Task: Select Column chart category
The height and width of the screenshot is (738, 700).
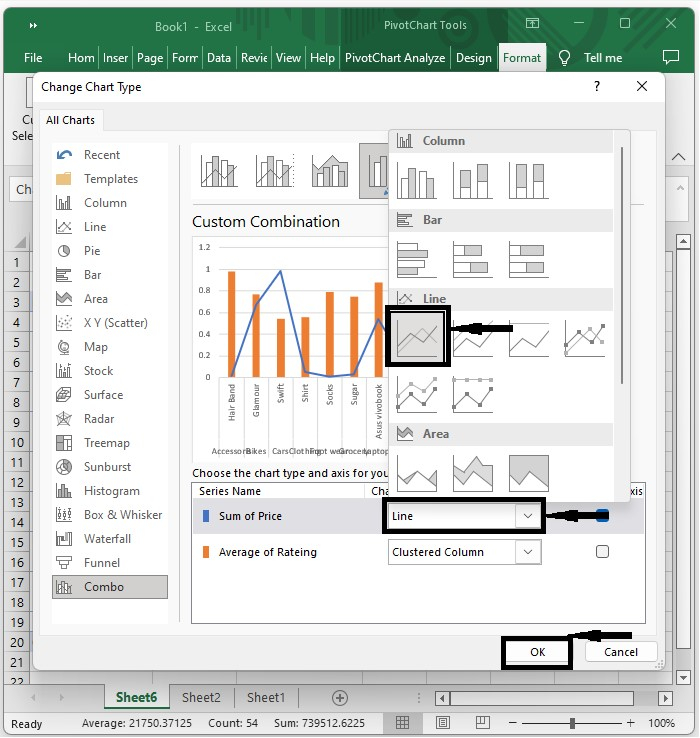Action: [x=109, y=203]
